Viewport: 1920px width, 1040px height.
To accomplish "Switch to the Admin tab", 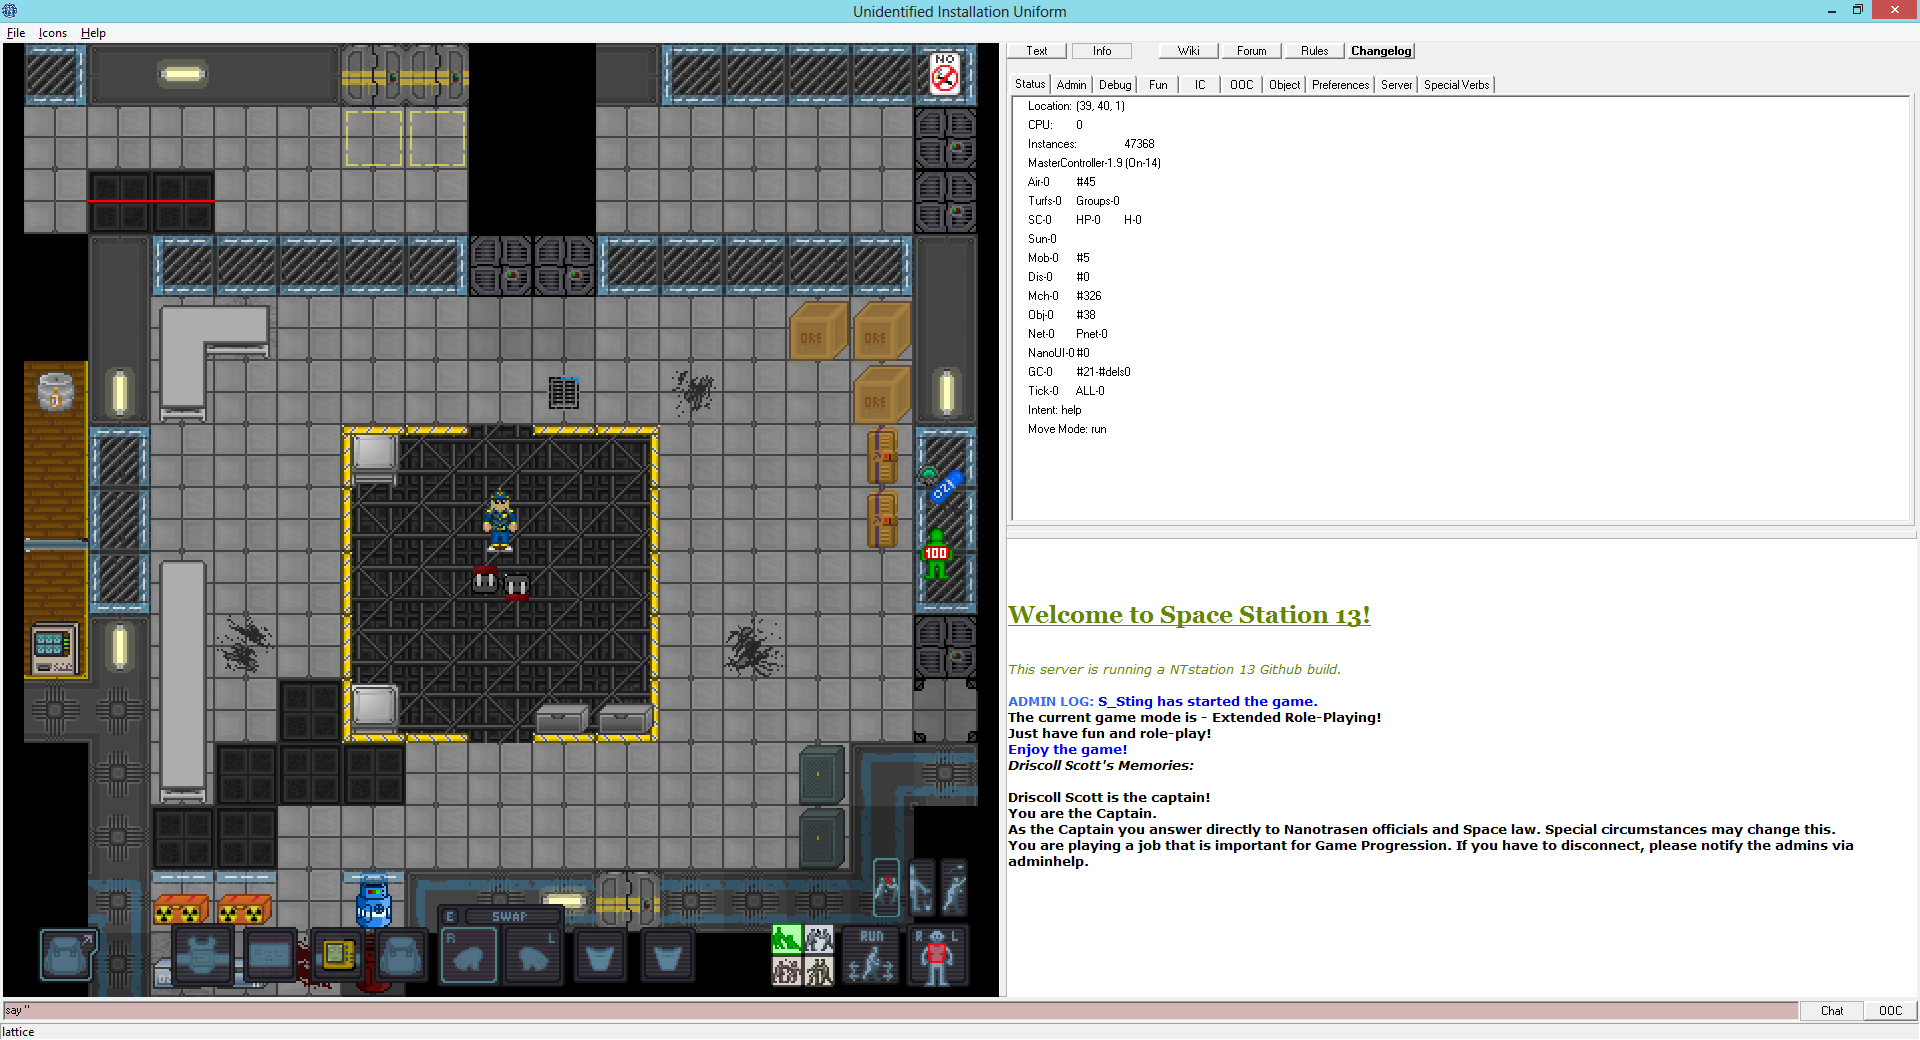I will (x=1071, y=85).
